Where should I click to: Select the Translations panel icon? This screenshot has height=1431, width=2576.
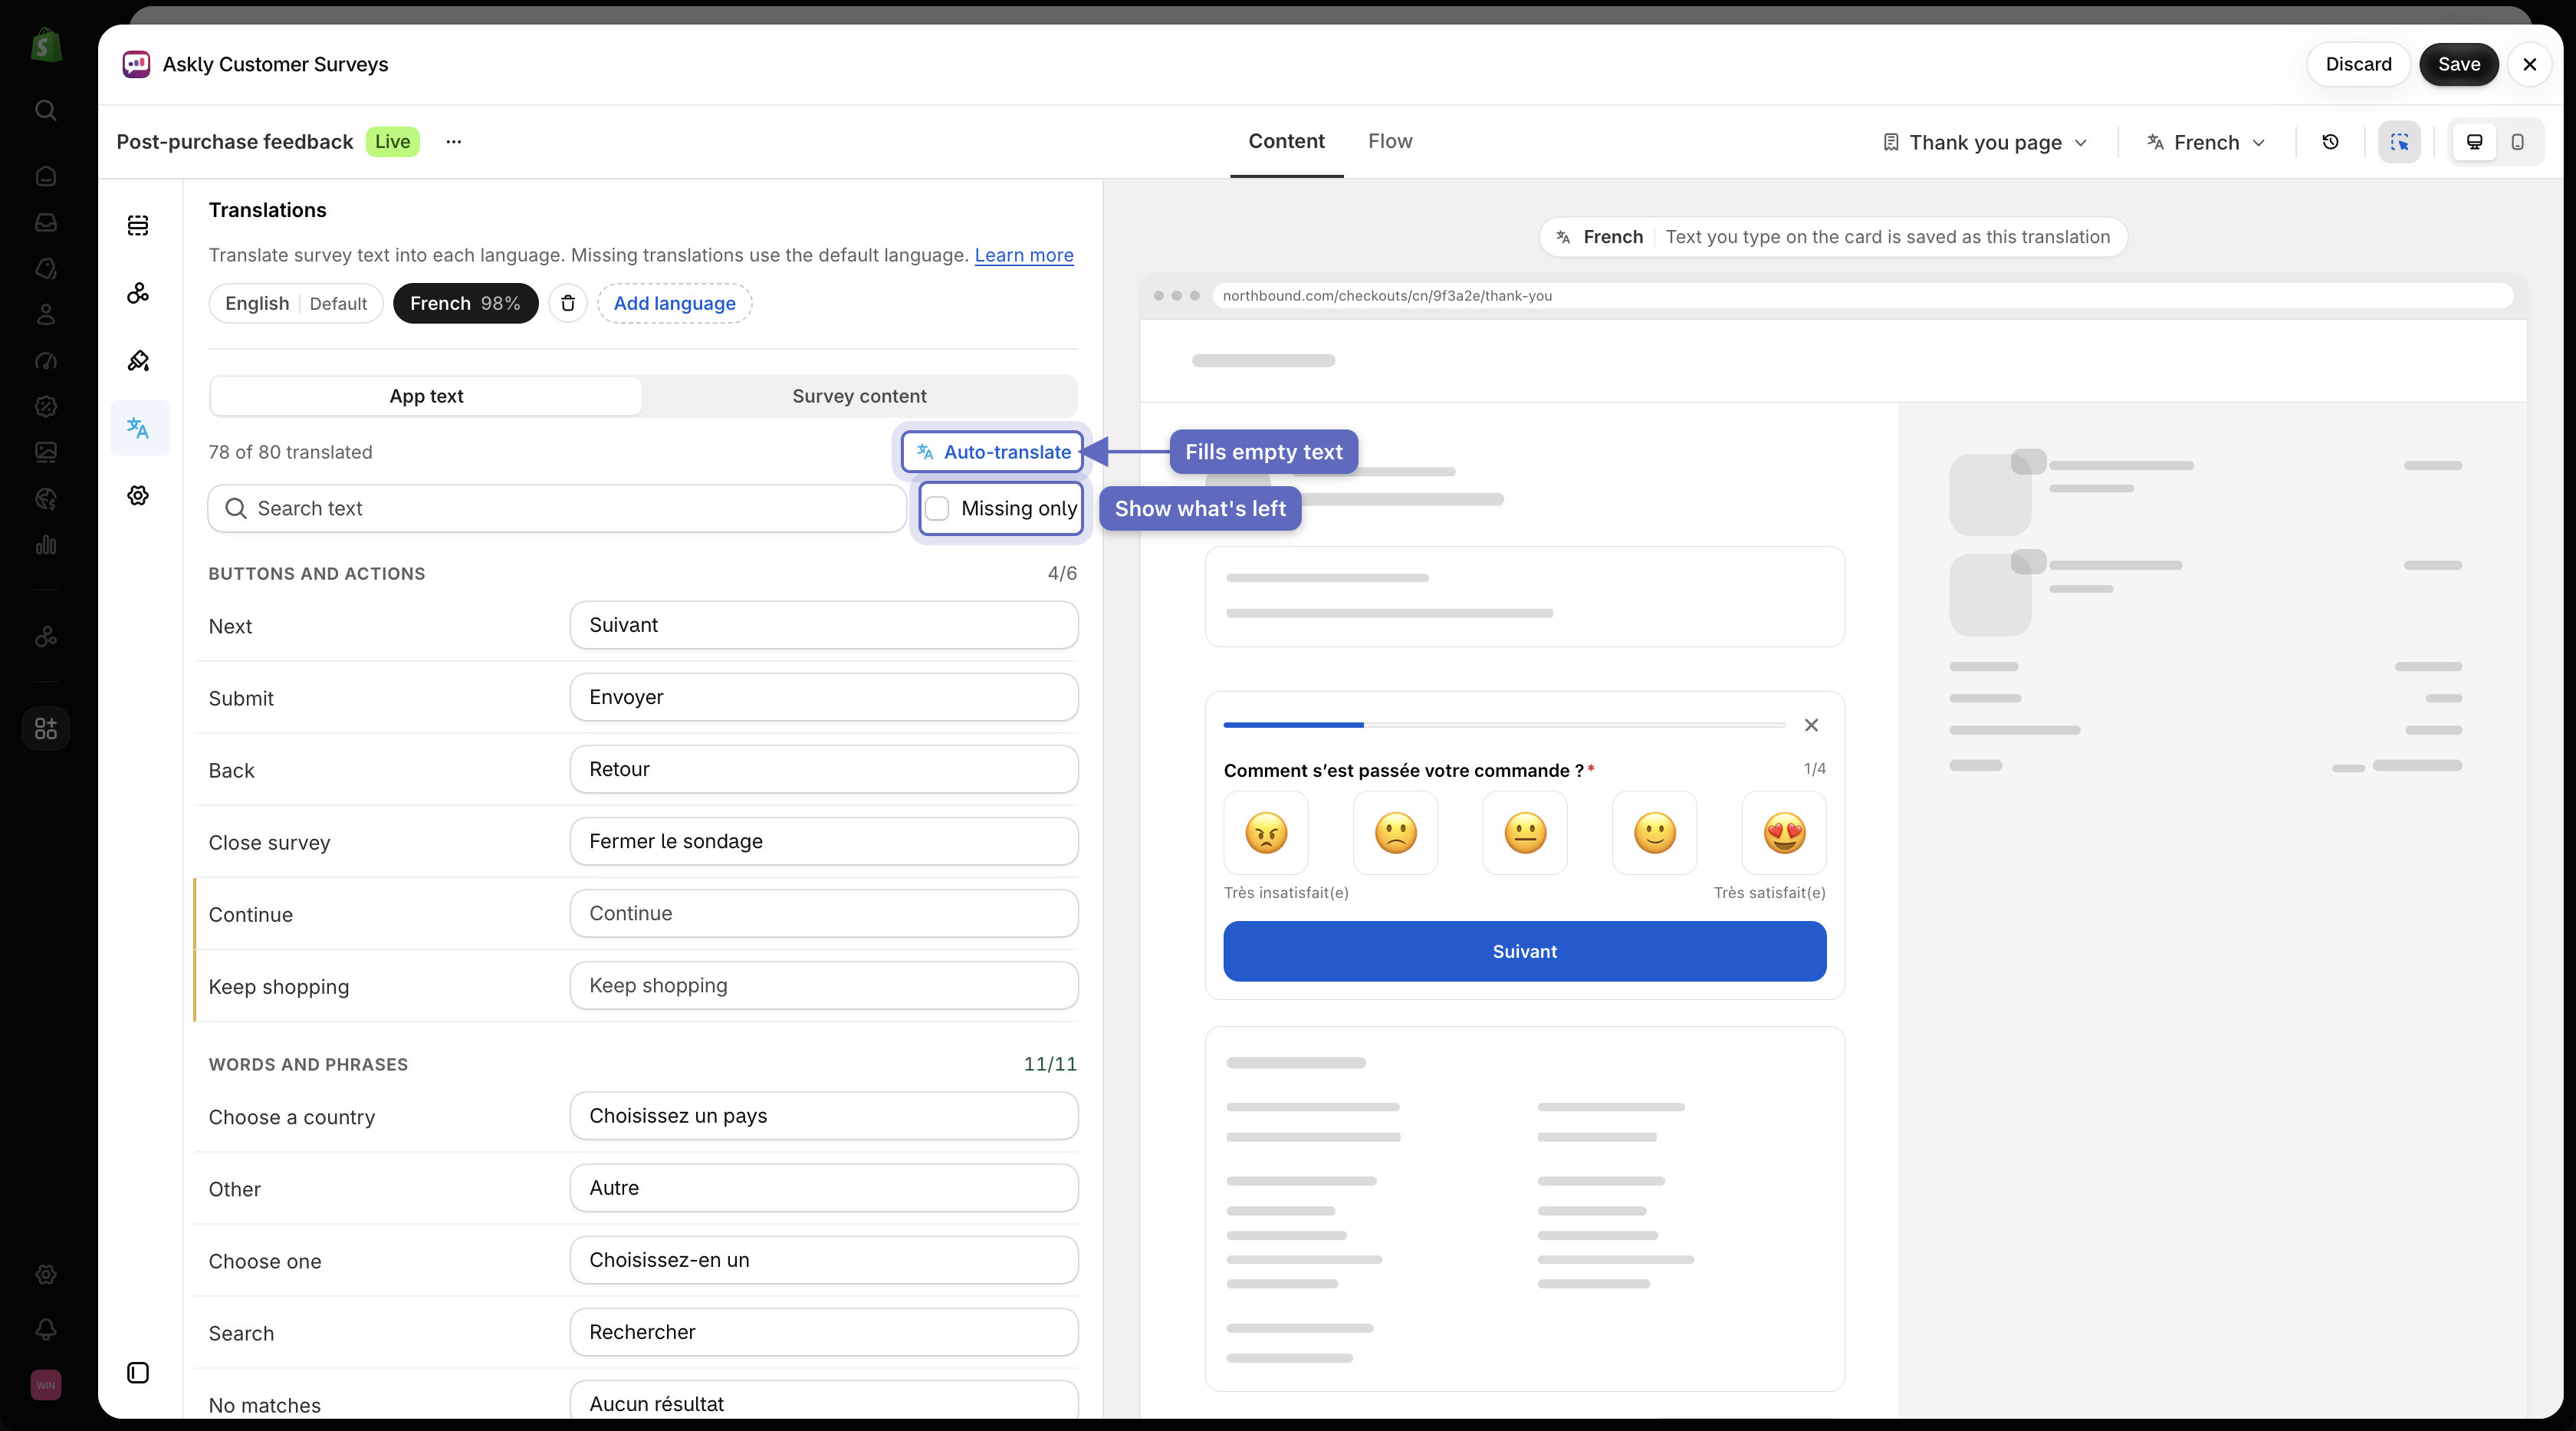click(138, 428)
